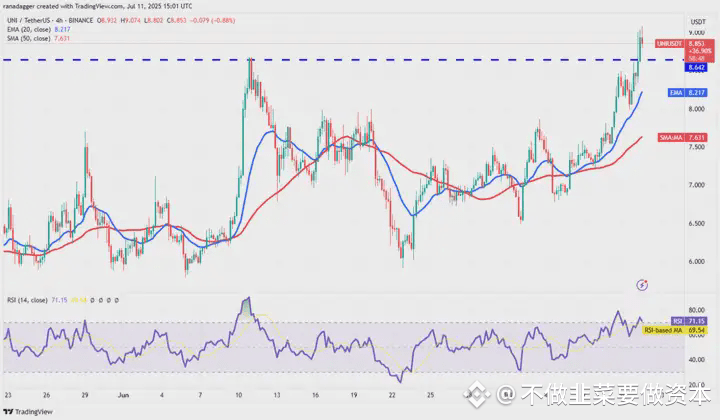Click the 22 date label on time axis
Screen dimensions: 720x420
pos(392,395)
